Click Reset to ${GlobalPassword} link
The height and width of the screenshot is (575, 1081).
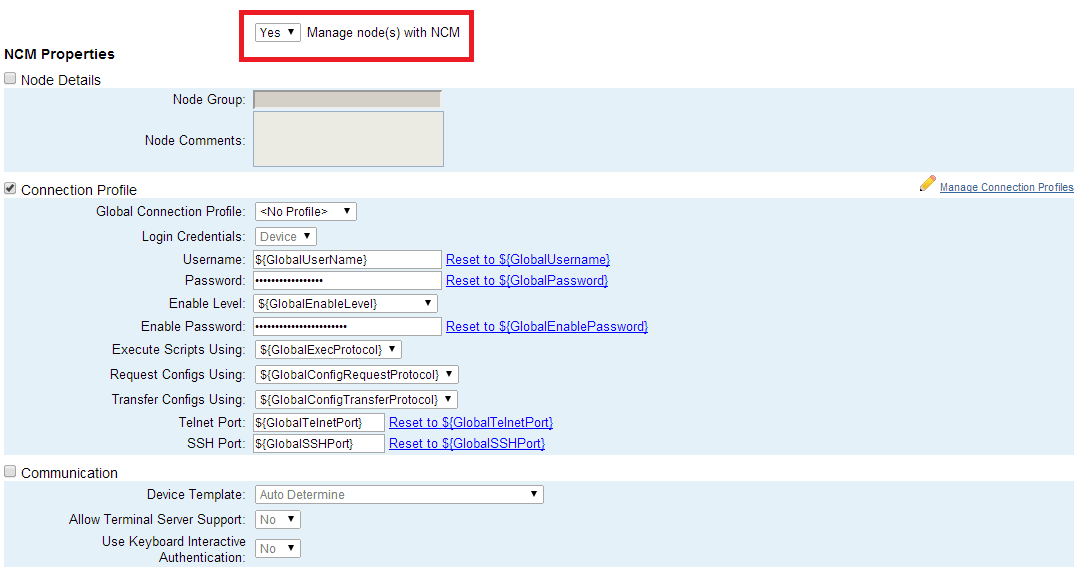[527, 281]
